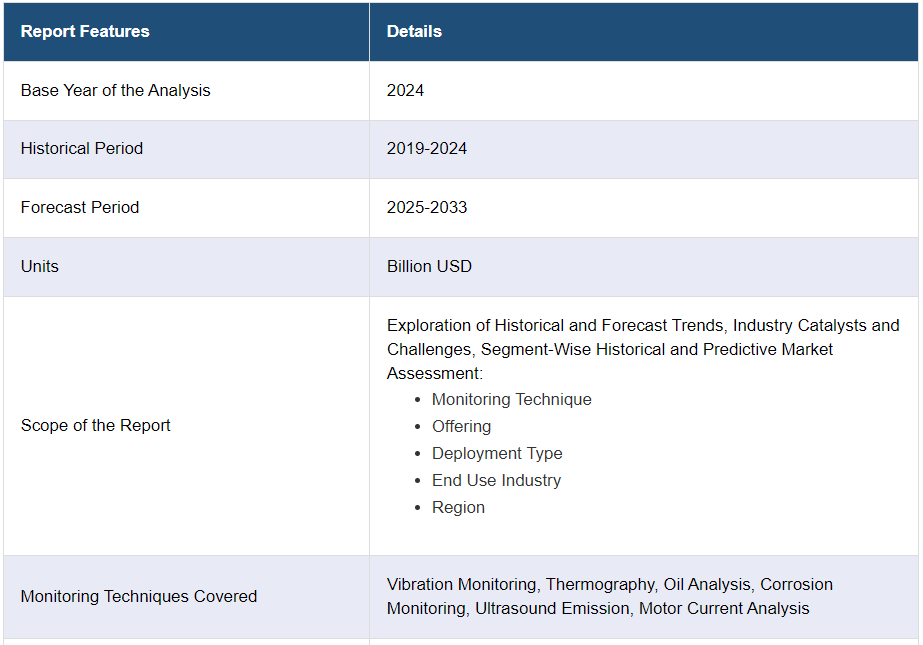Click the Motor Current Analysis text

724,608
